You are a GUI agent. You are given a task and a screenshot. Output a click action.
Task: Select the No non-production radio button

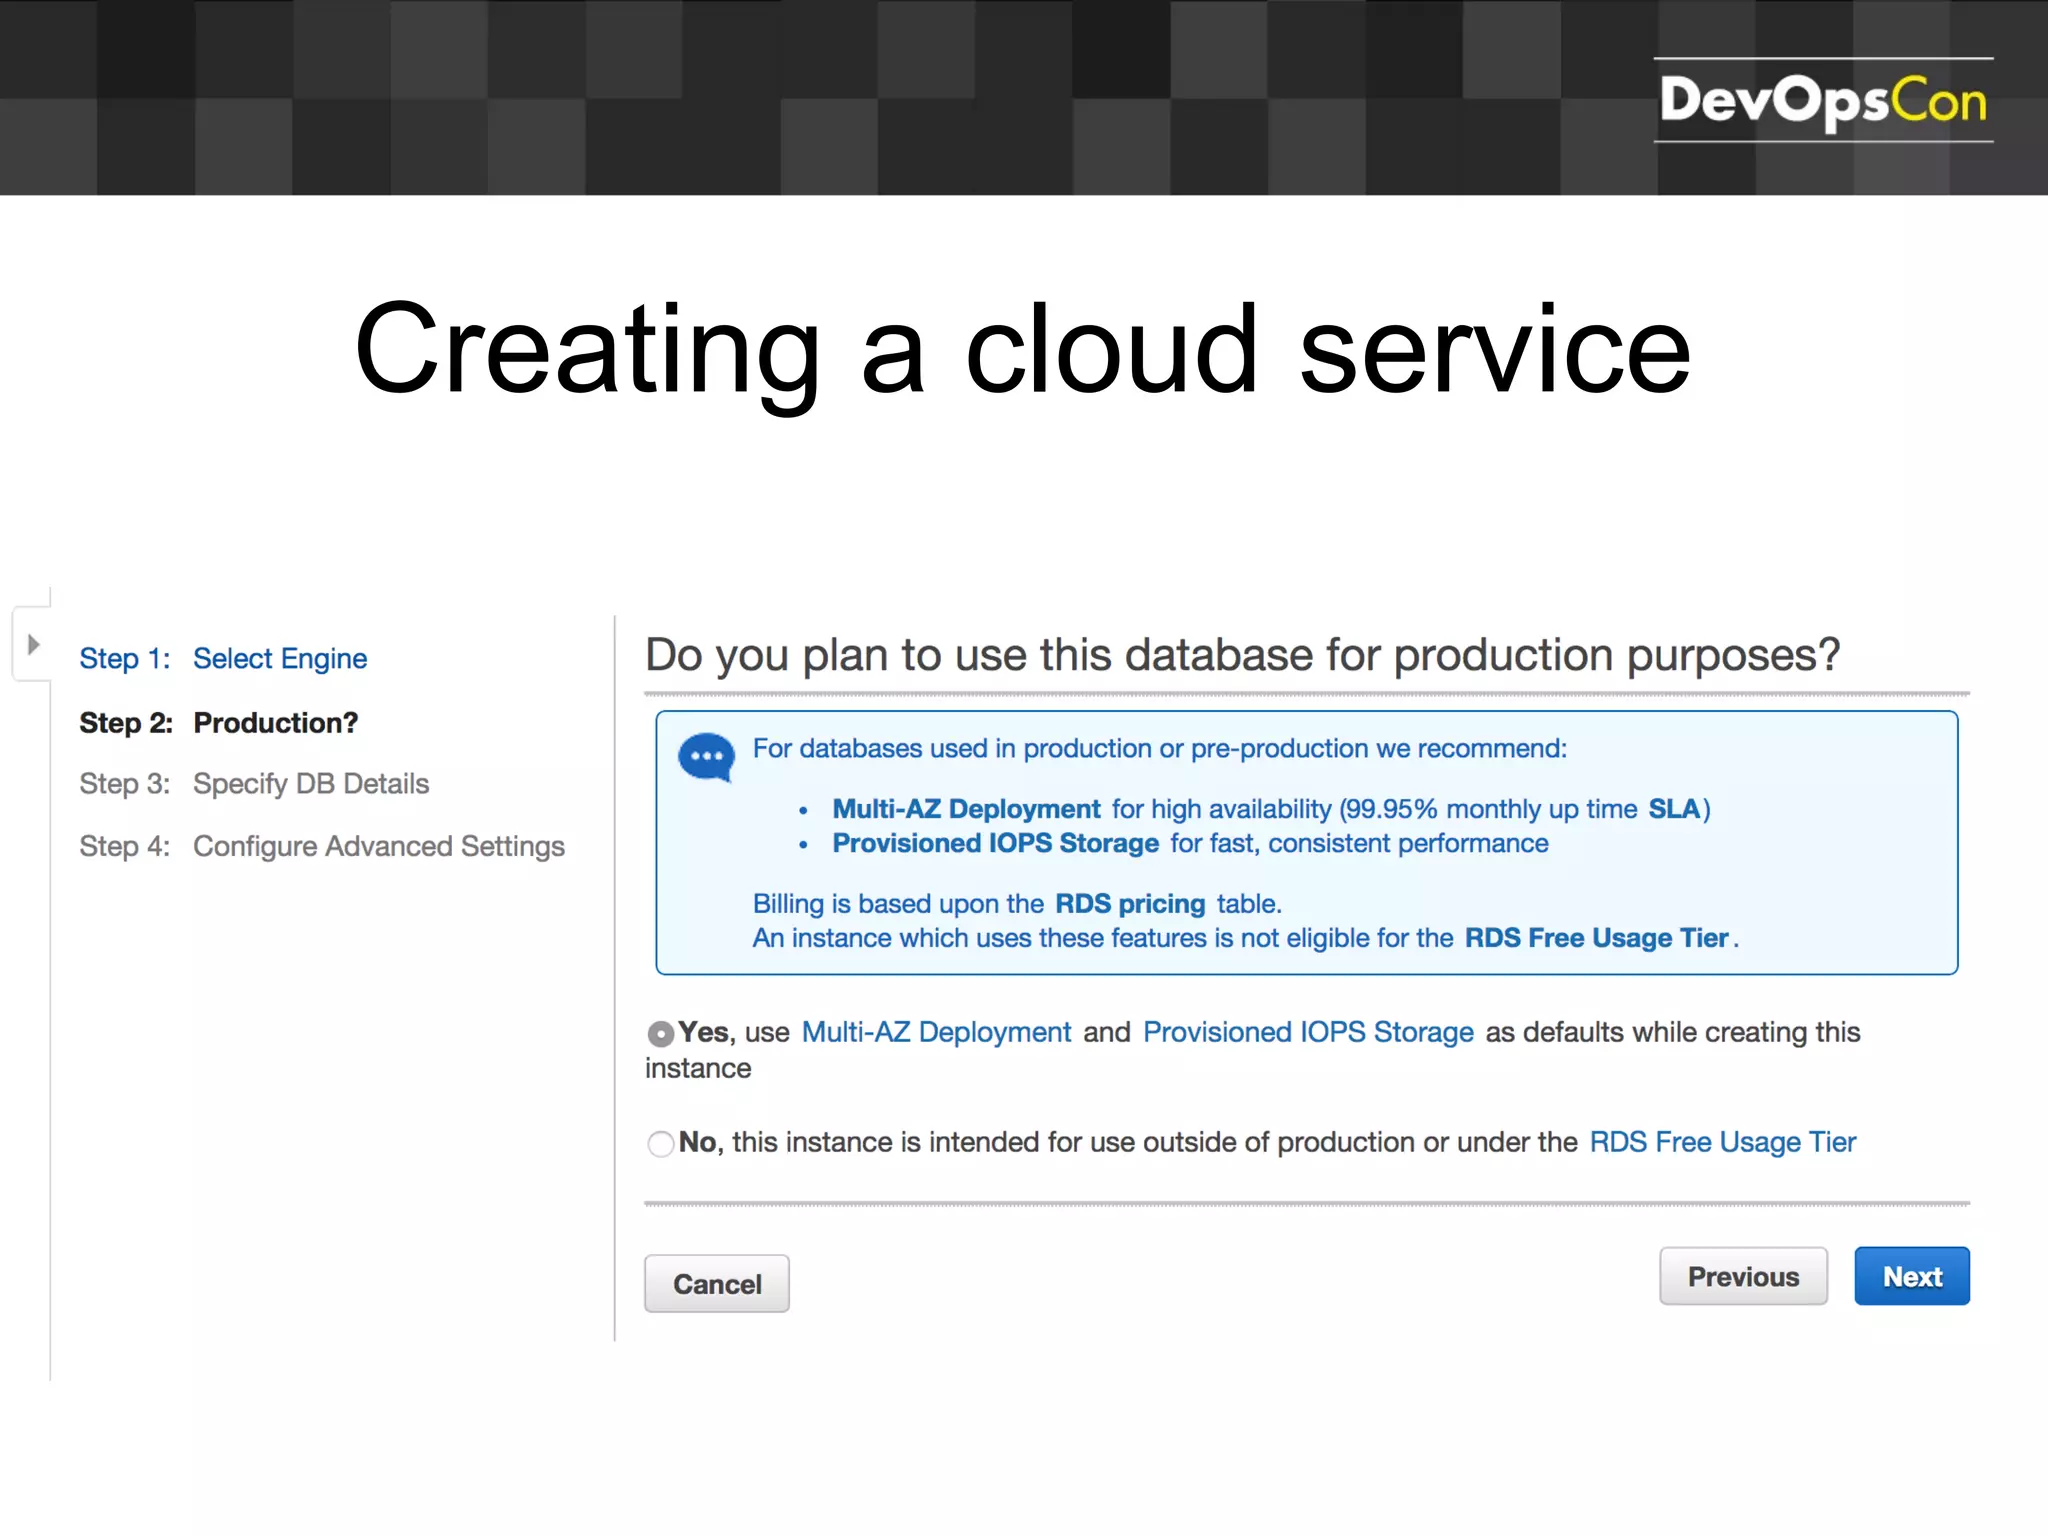660,1143
